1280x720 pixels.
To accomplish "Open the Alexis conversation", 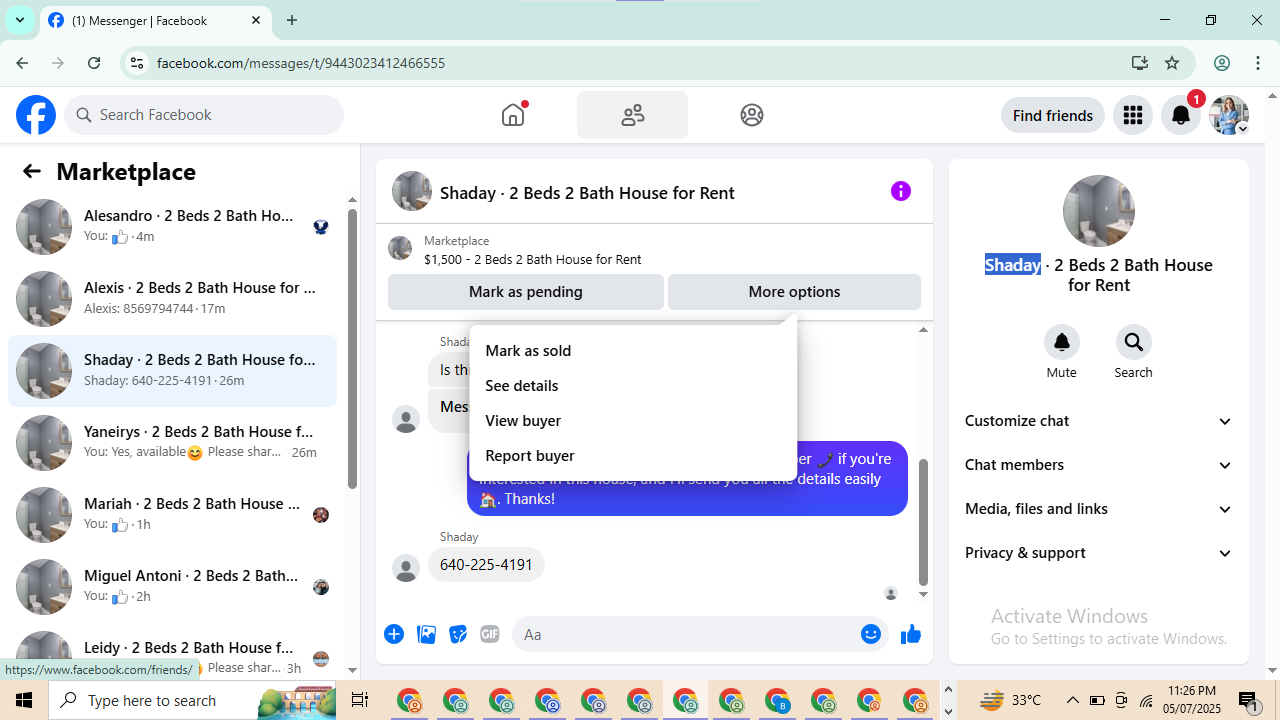I will (x=172, y=298).
